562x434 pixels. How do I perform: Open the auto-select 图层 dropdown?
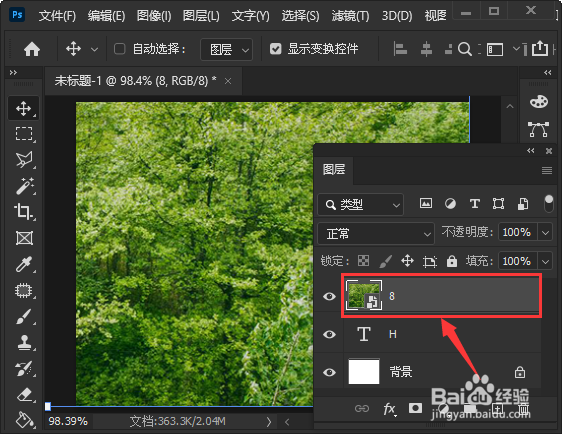point(227,49)
